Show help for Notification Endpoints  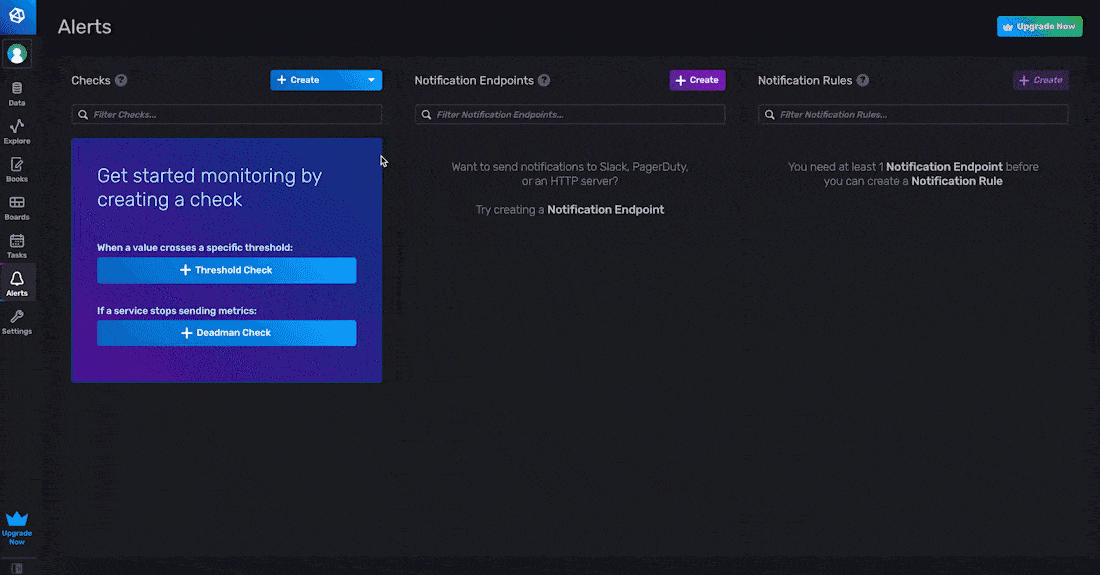pos(543,80)
